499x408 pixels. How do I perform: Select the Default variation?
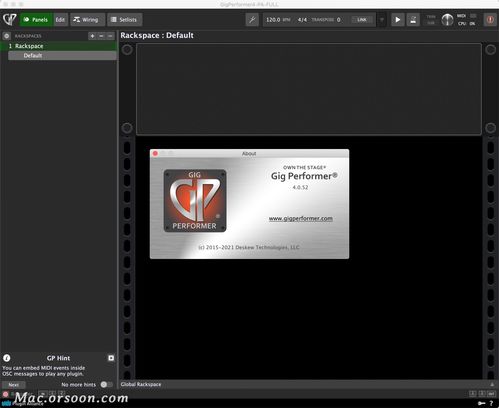[x=62, y=55]
